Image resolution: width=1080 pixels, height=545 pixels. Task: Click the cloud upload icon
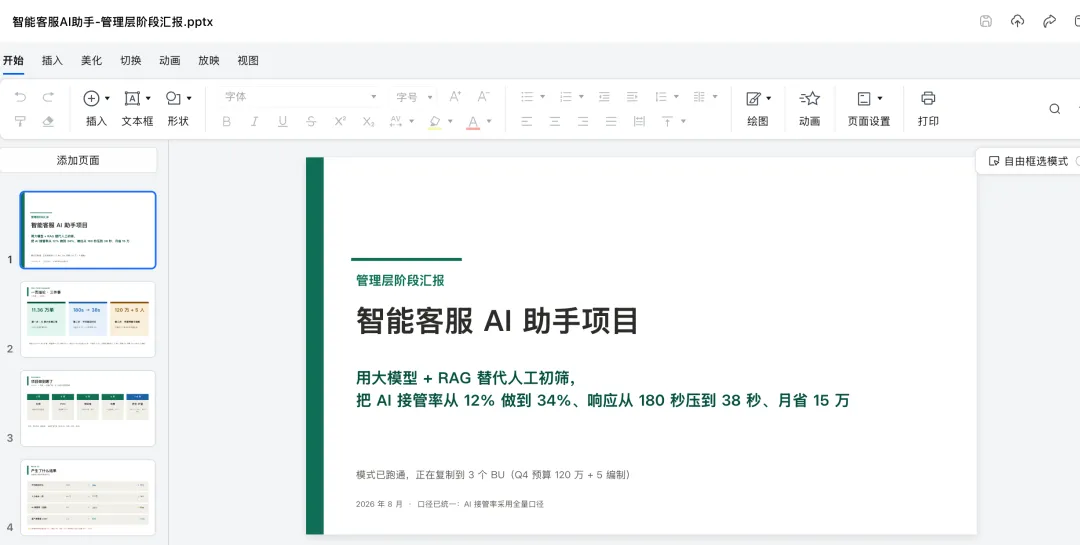point(1017,21)
